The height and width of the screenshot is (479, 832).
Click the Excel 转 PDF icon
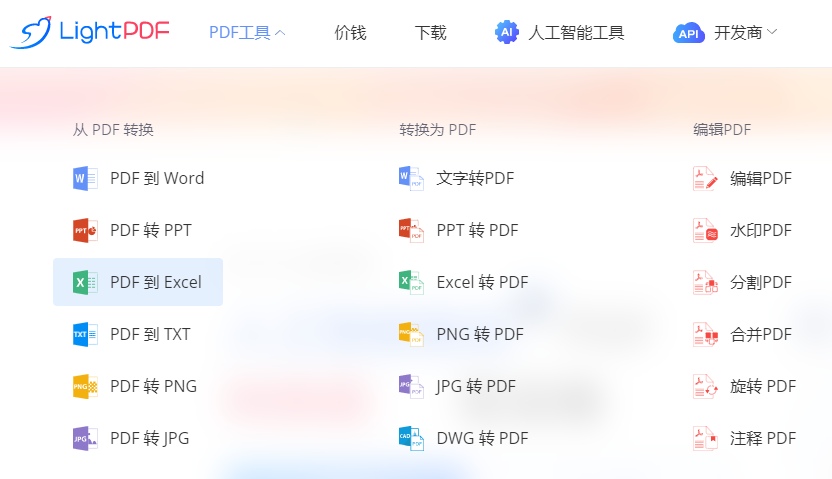pyautogui.click(x=411, y=282)
